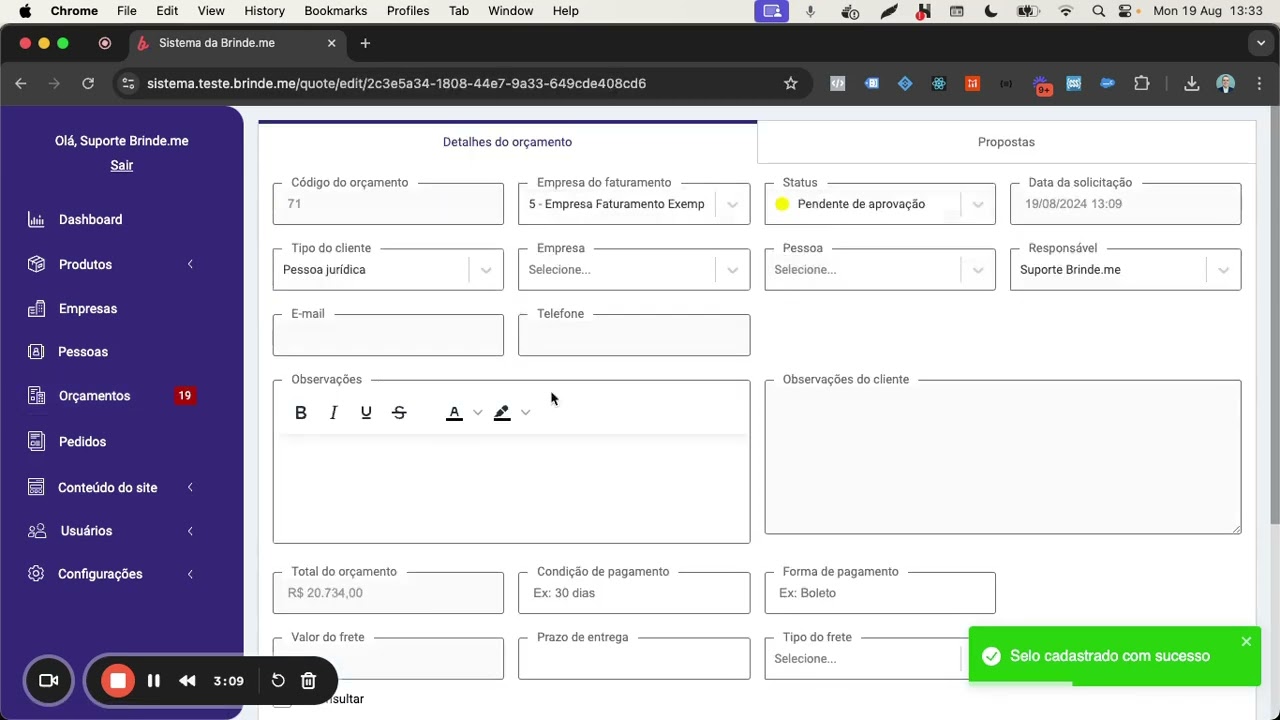Bookmark this page with the star icon
The image size is (1280, 720).
(791, 84)
